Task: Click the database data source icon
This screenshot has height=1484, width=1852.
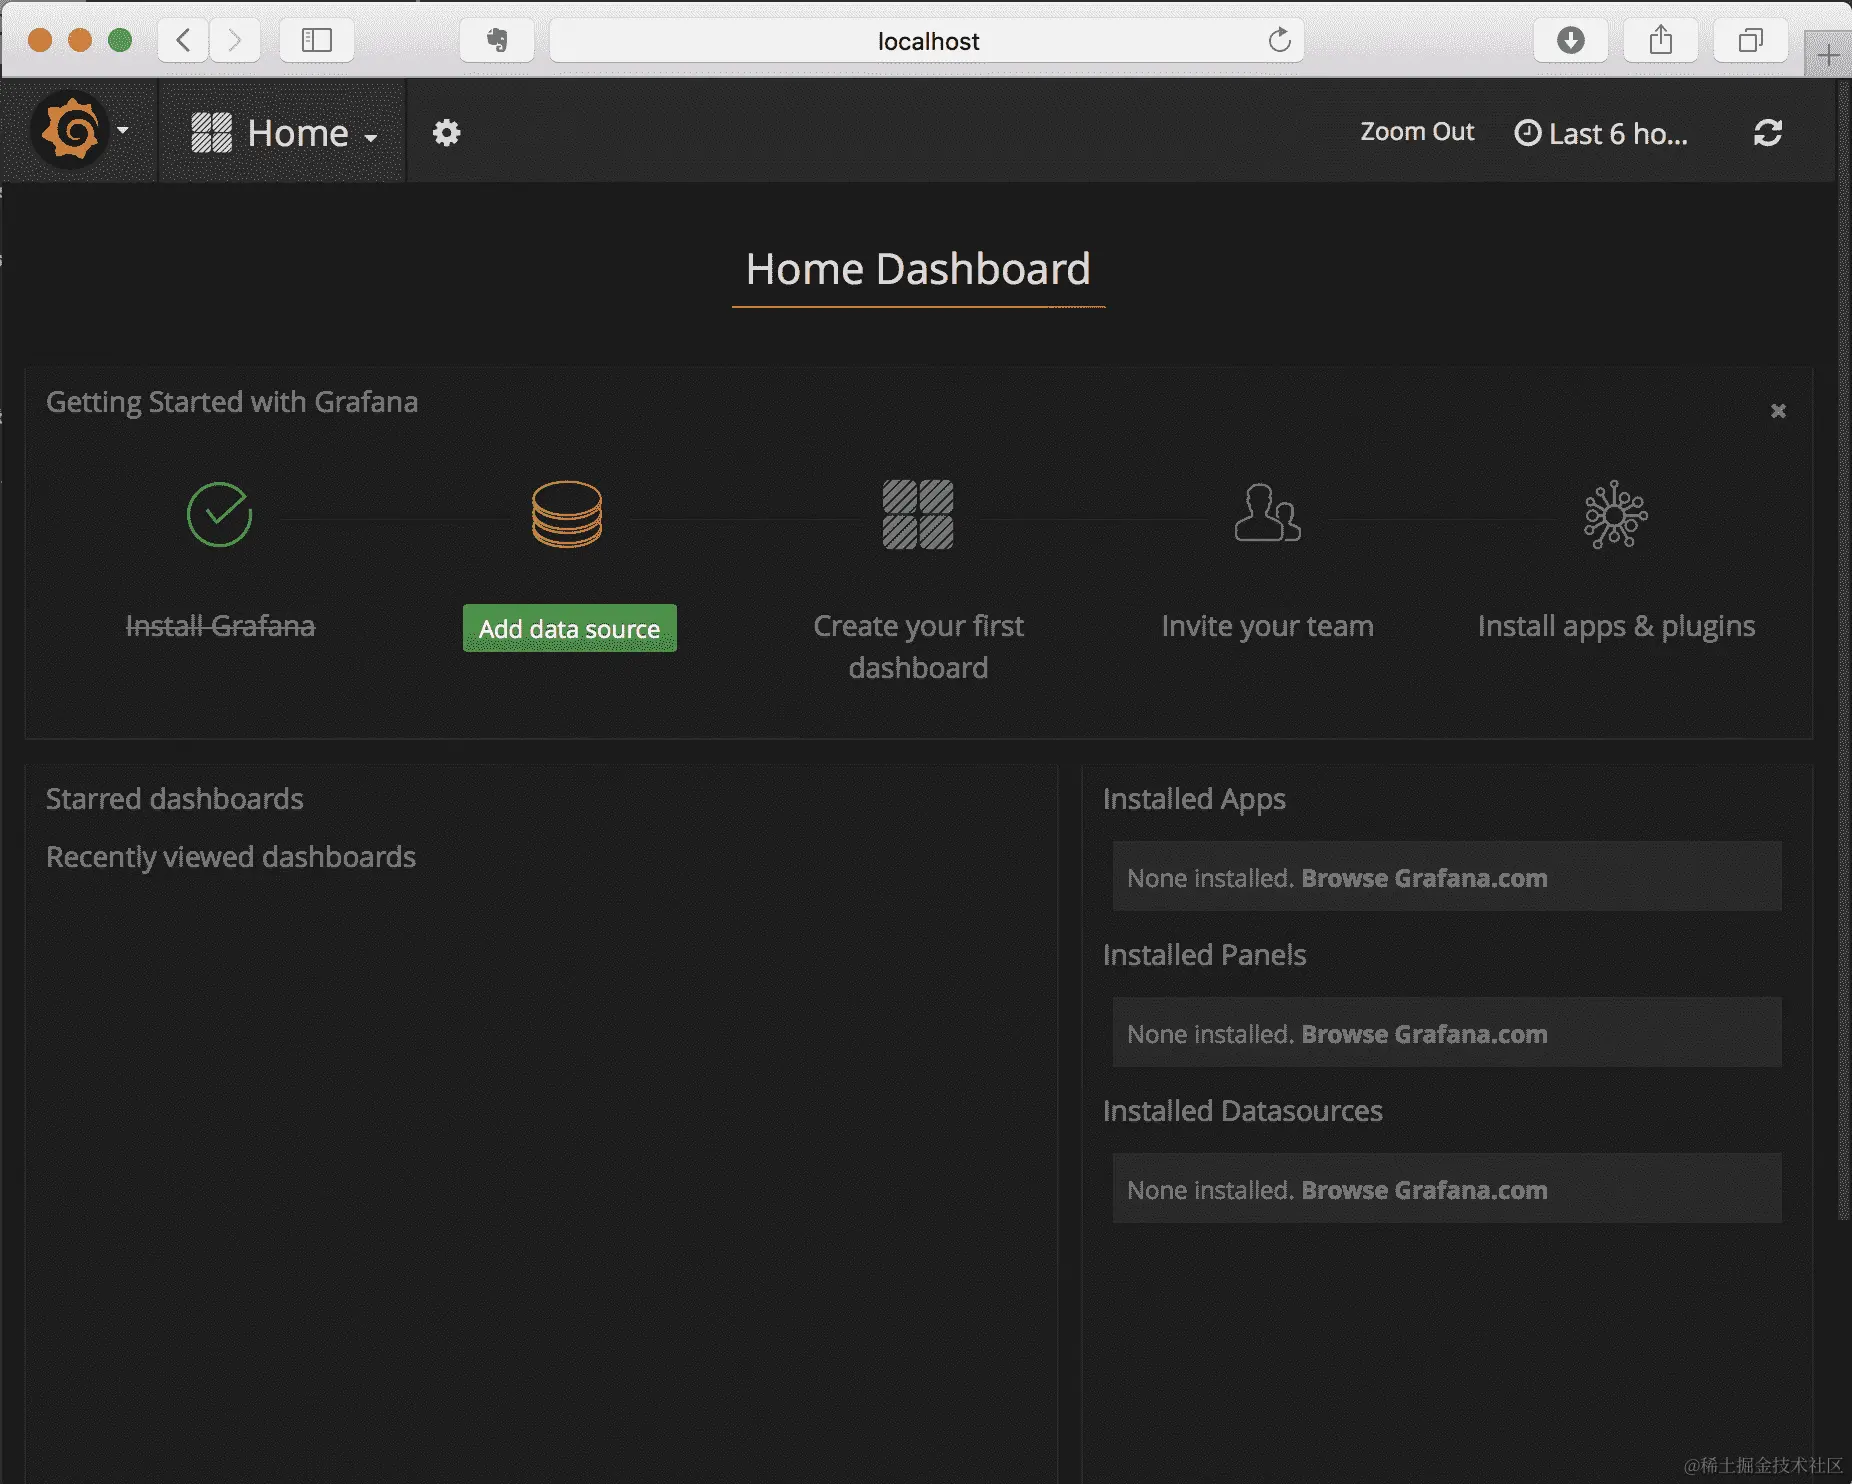Action: coord(567,514)
